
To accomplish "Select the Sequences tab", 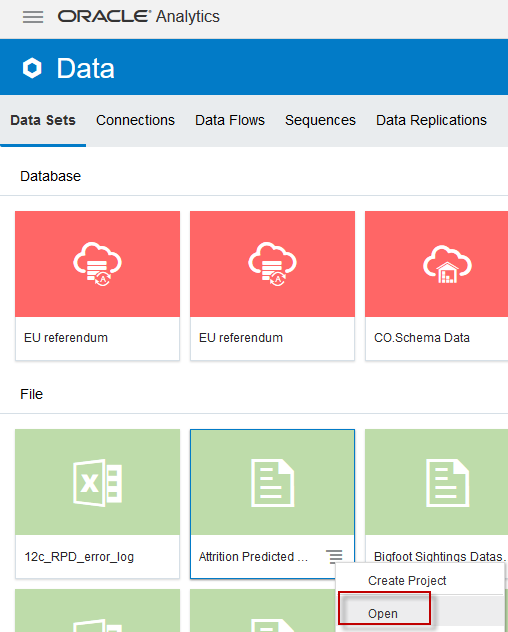I will click(320, 120).
